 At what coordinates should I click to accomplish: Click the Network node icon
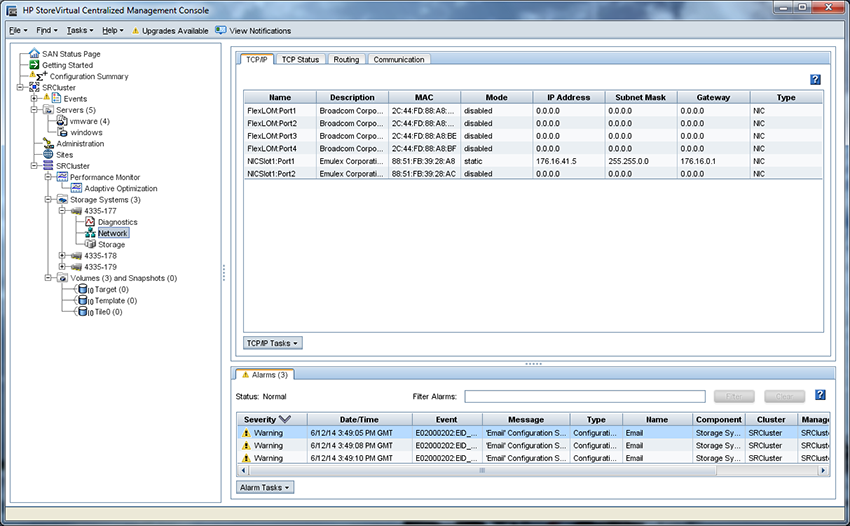[x=90, y=233]
